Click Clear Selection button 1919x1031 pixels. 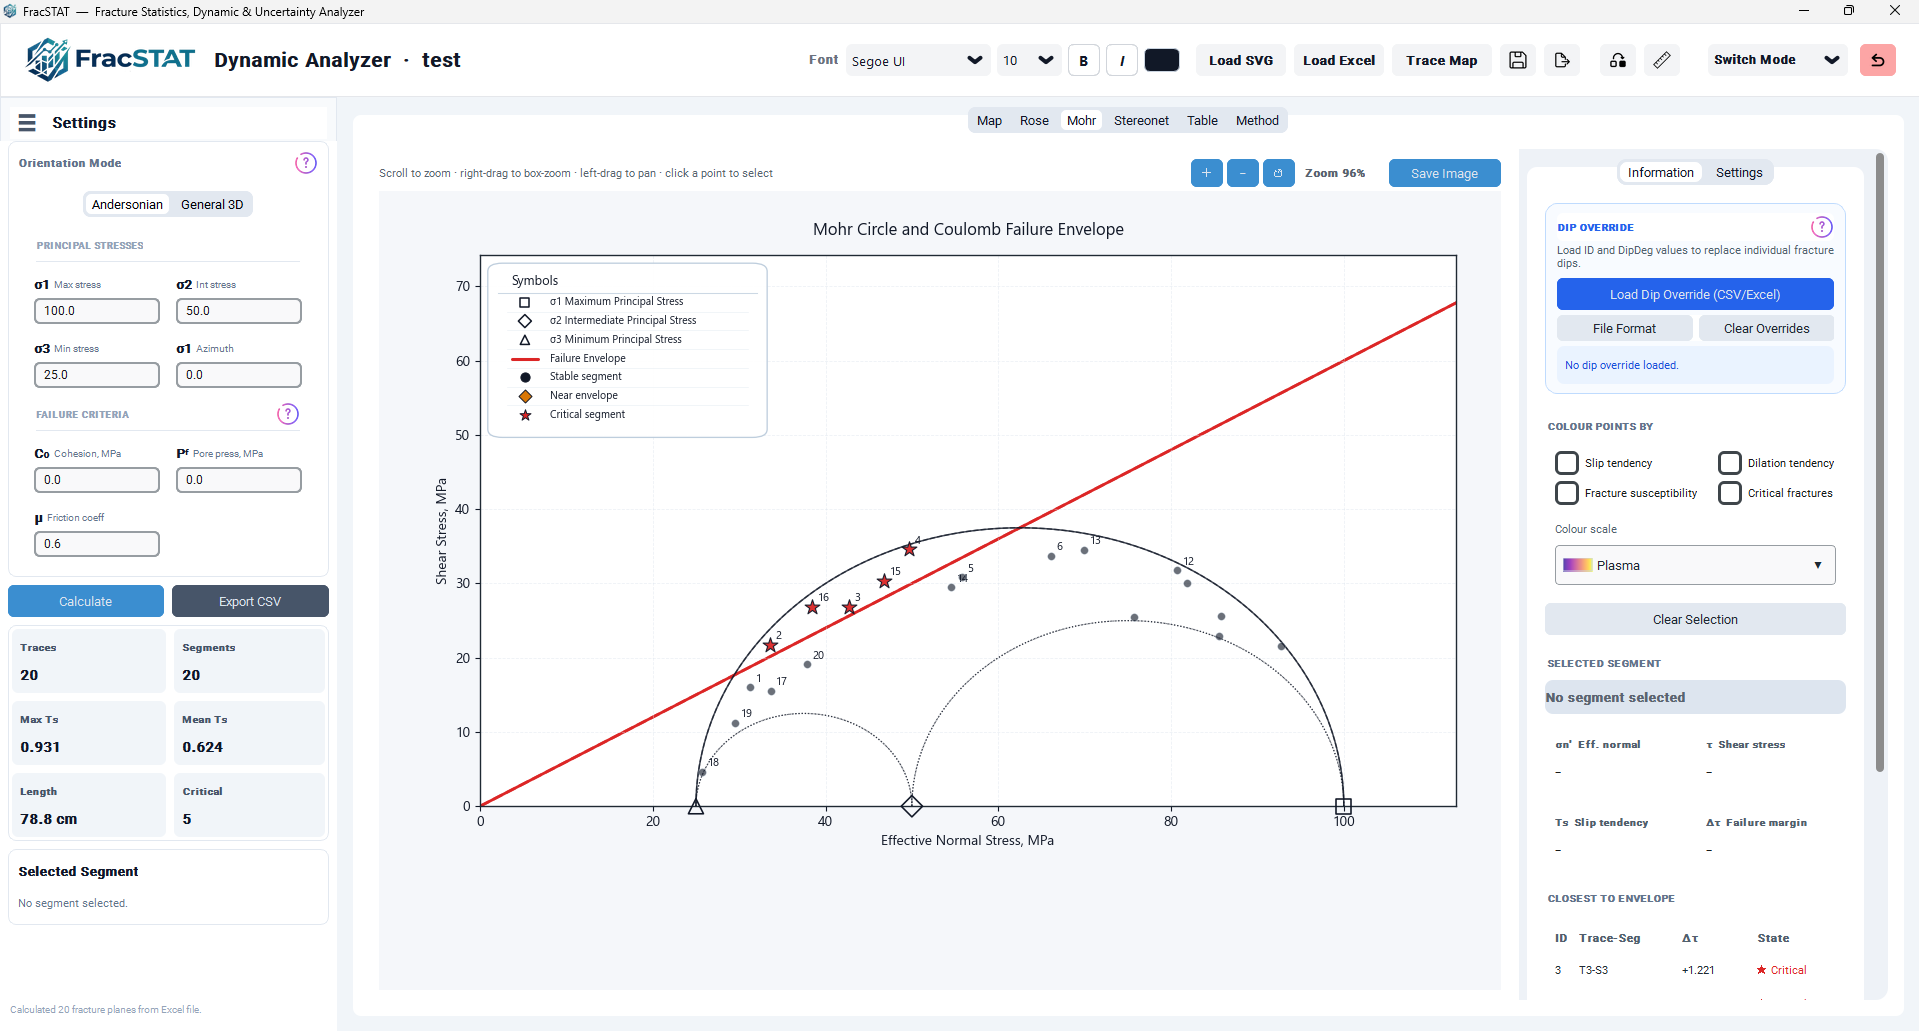(x=1695, y=619)
